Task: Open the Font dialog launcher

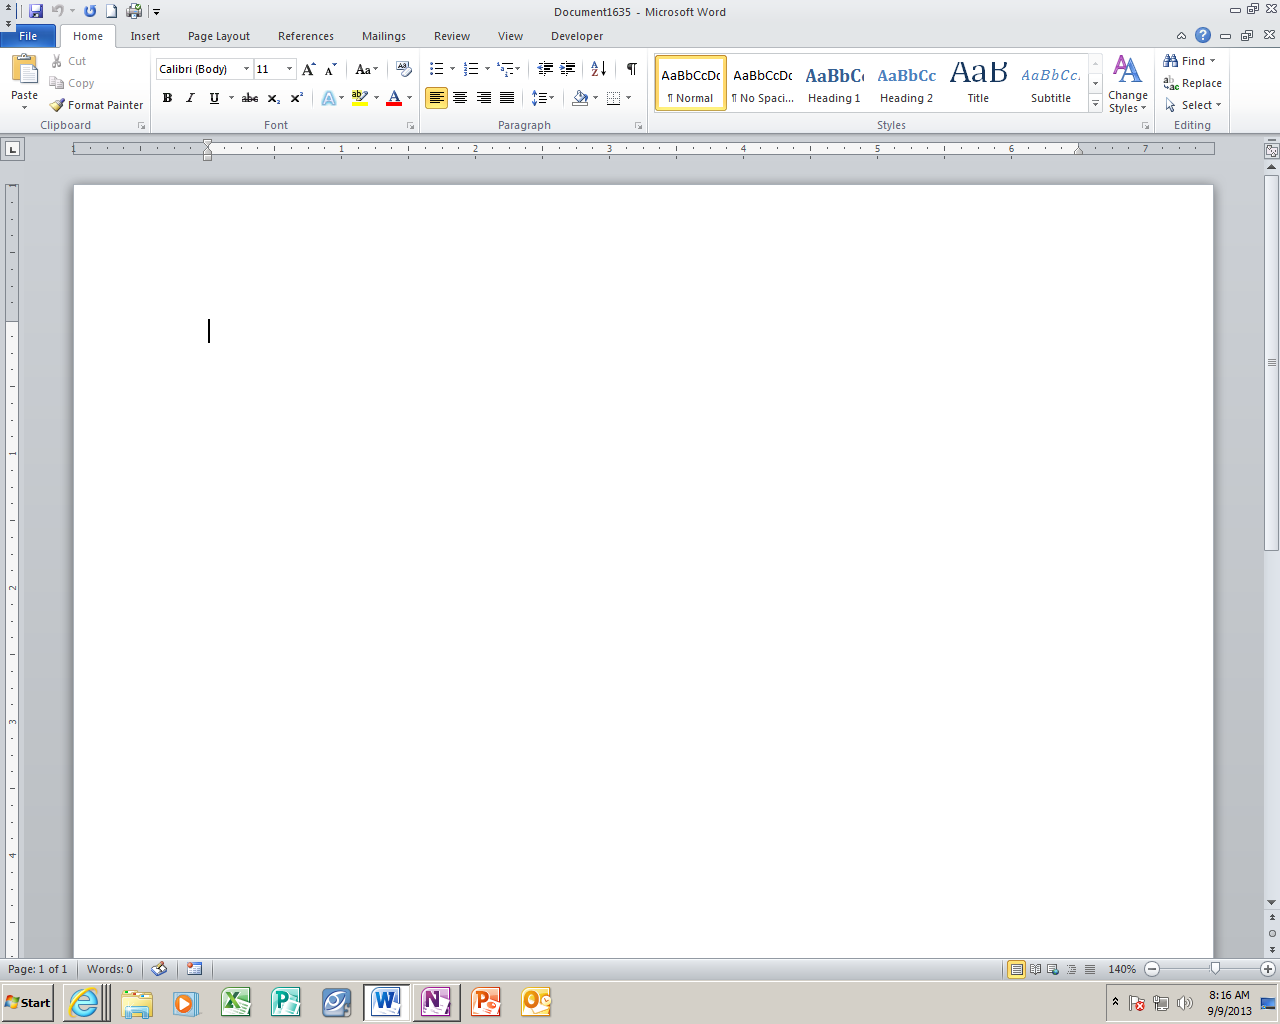Action: pyautogui.click(x=410, y=126)
